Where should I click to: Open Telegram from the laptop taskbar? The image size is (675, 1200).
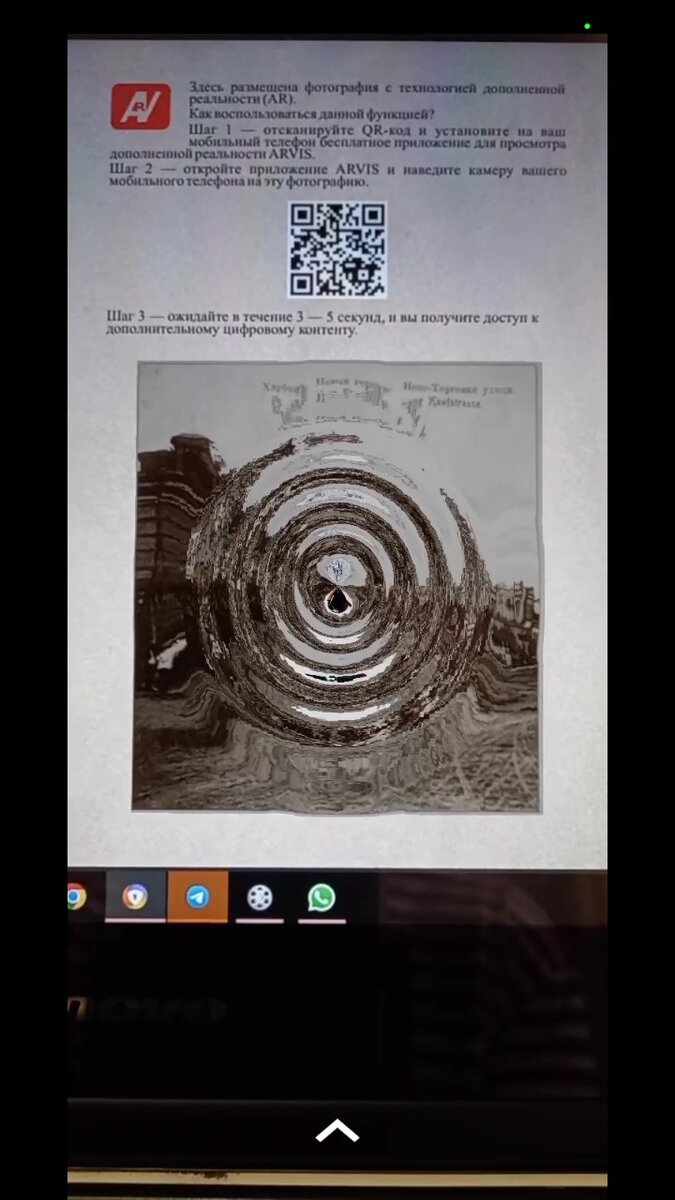coord(198,897)
